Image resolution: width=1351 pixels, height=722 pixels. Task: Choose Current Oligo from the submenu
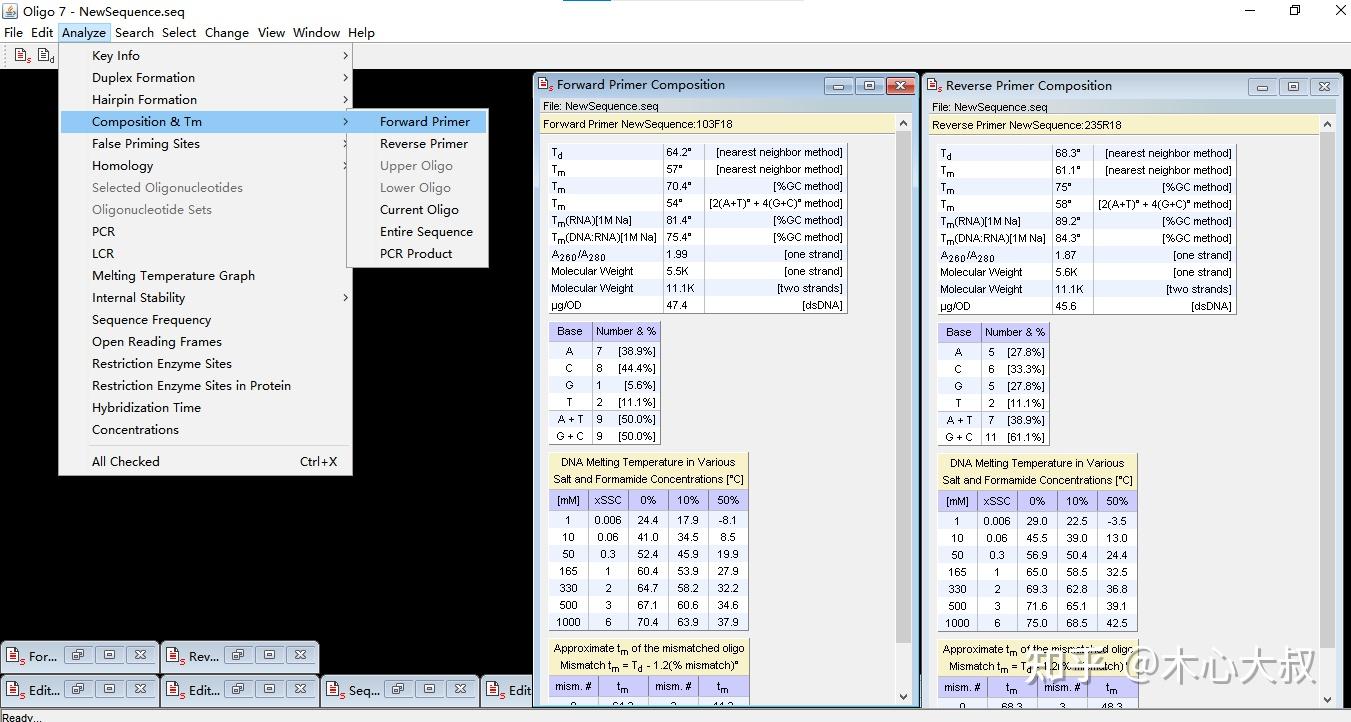[417, 210]
